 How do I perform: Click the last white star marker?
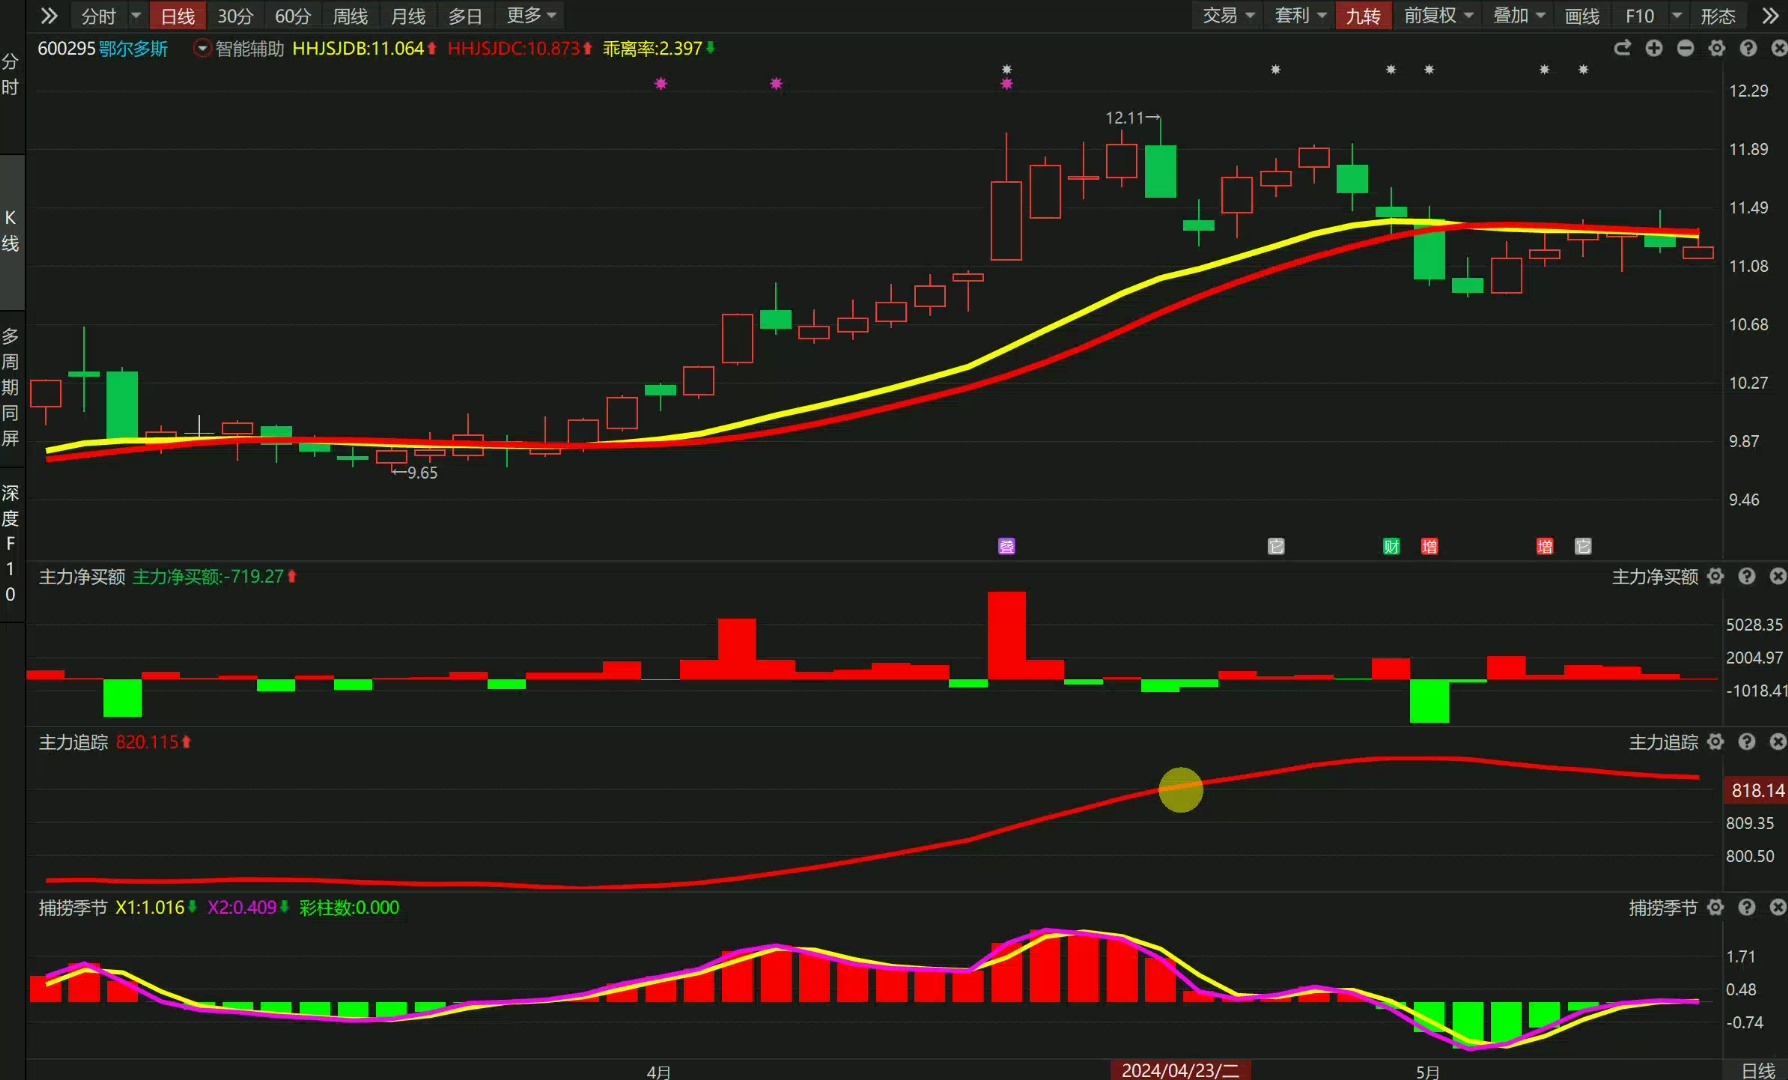[1583, 70]
